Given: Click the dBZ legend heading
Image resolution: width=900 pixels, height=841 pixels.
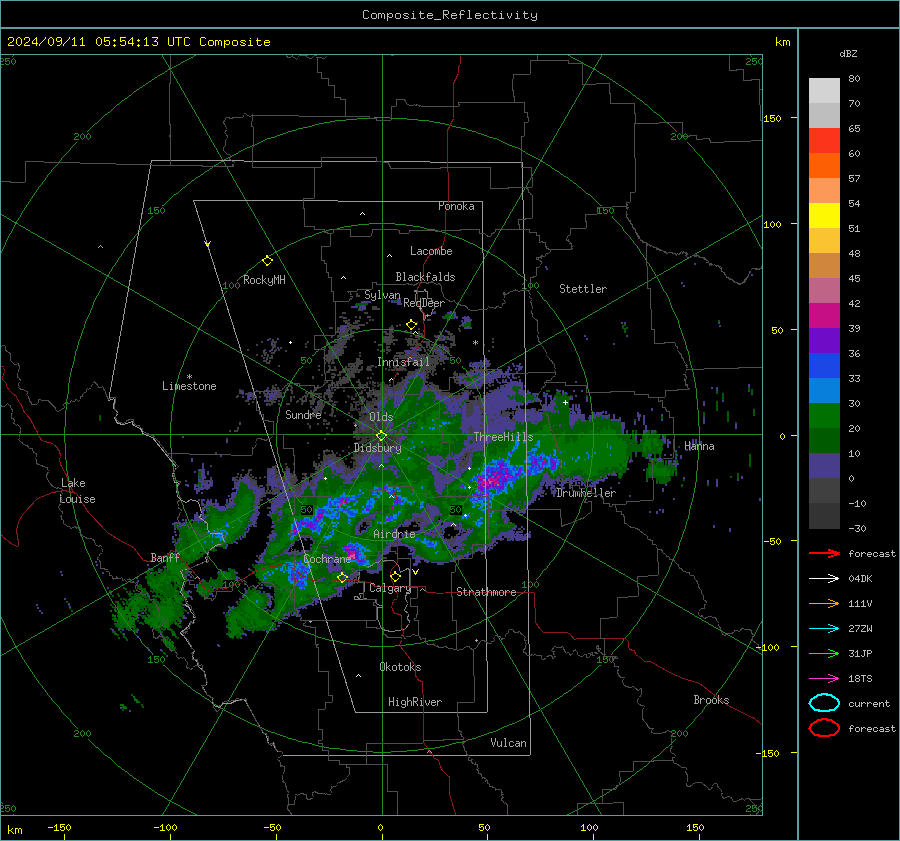Looking at the screenshot, I should click(x=848, y=53).
